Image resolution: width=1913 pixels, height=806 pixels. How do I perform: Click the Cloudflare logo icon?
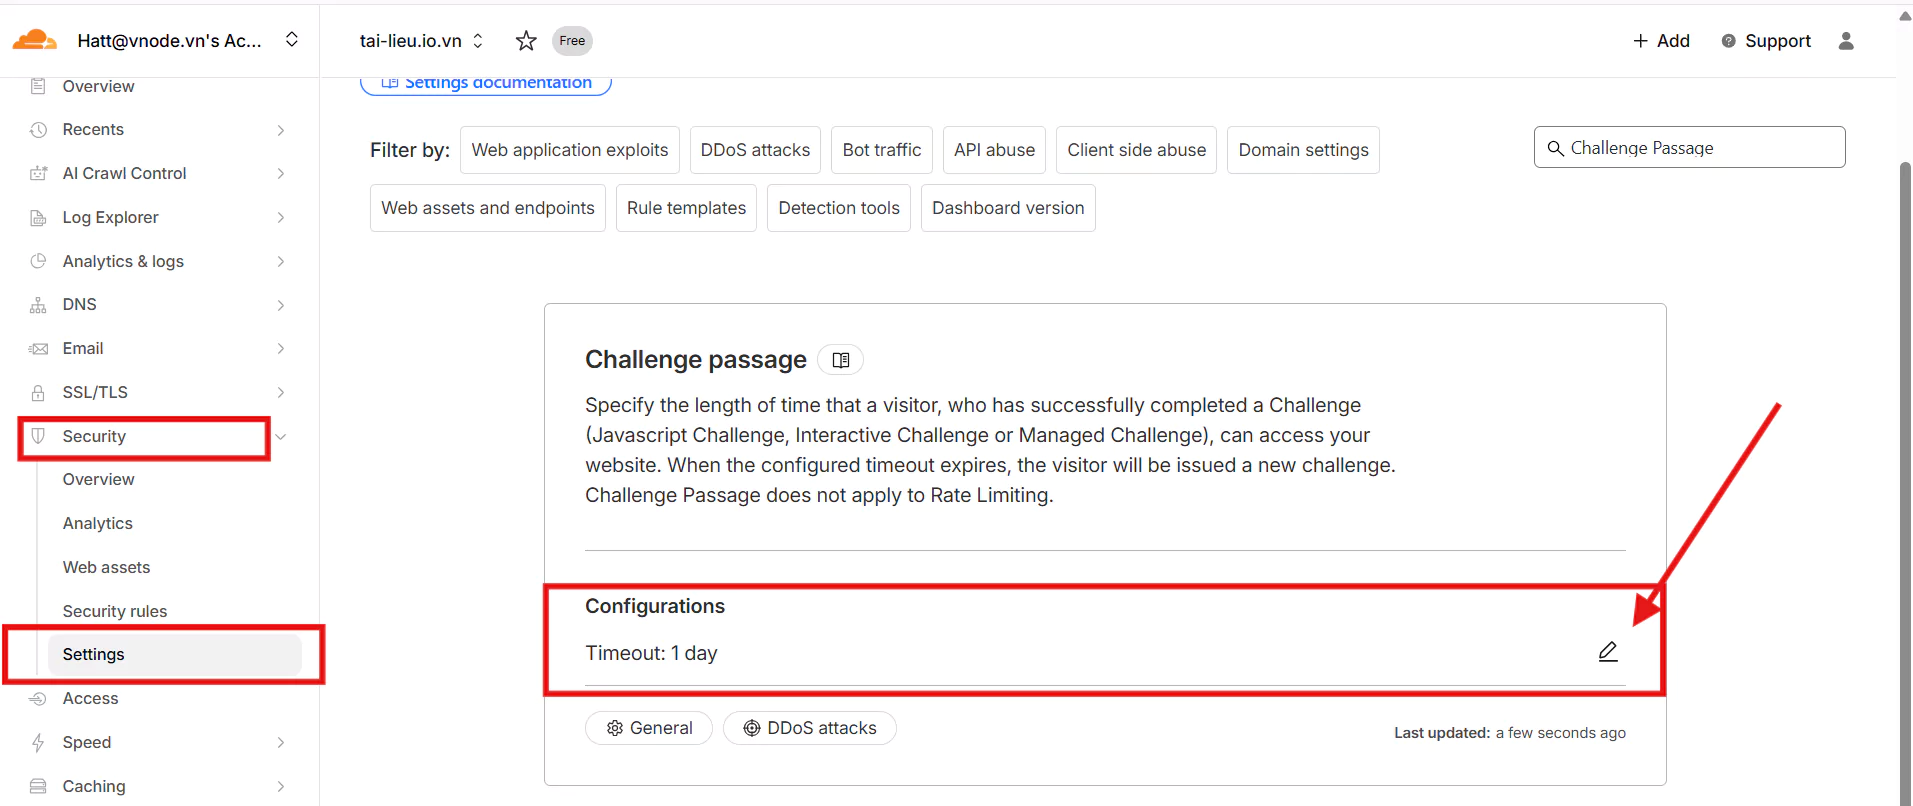pyautogui.click(x=34, y=40)
